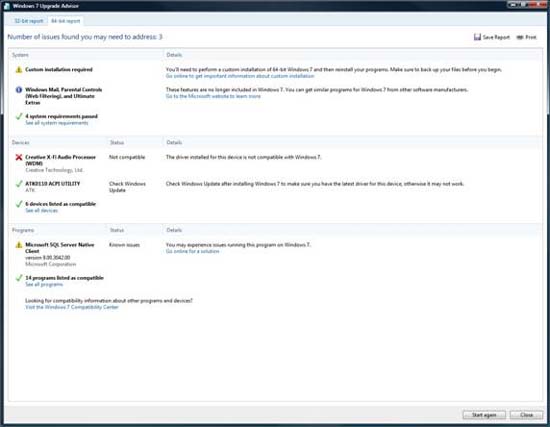Viewport: 550px width, 427px height.
Task: Click 'Check Windows Update' status text
Action: pos(127,187)
